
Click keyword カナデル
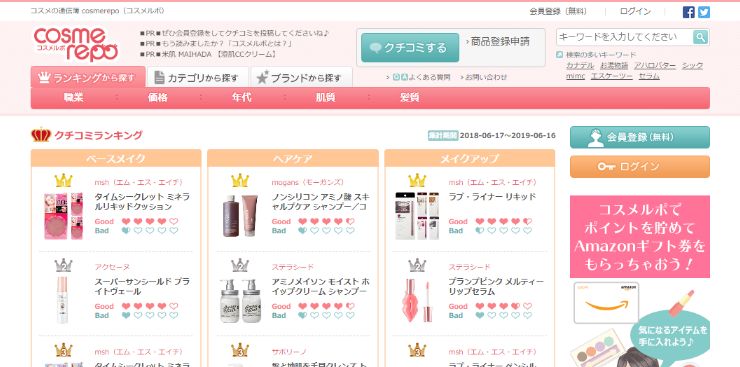click(580, 66)
